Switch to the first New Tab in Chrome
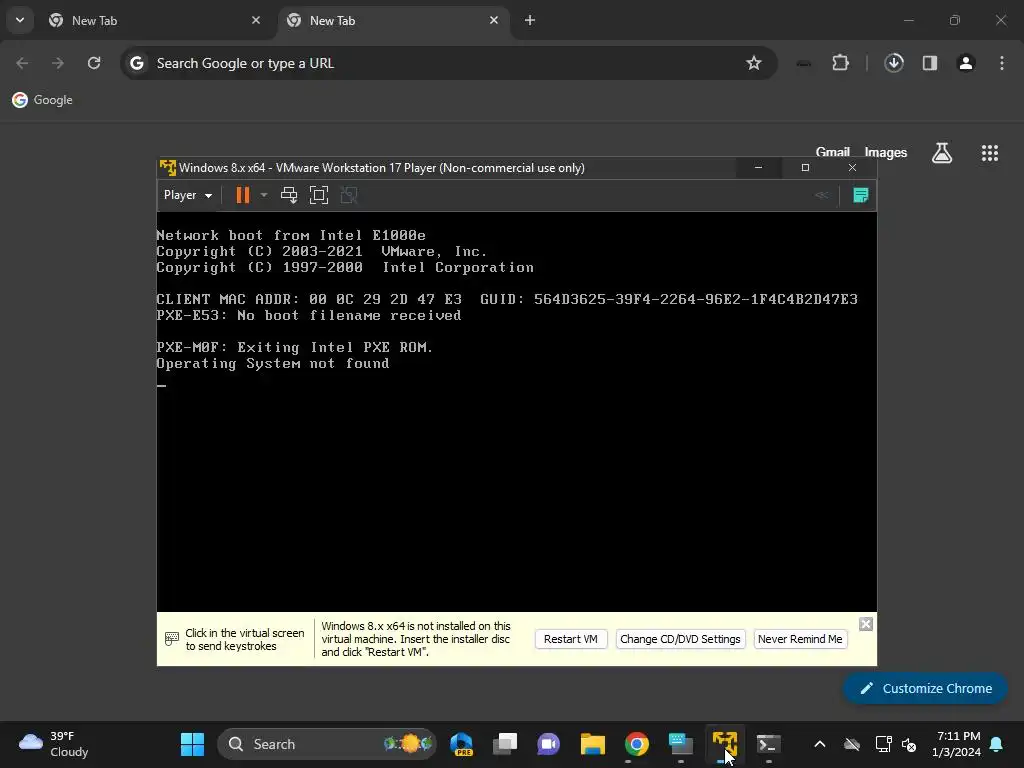The width and height of the screenshot is (1024, 768). pyautogui.click(x=153, y=20)
